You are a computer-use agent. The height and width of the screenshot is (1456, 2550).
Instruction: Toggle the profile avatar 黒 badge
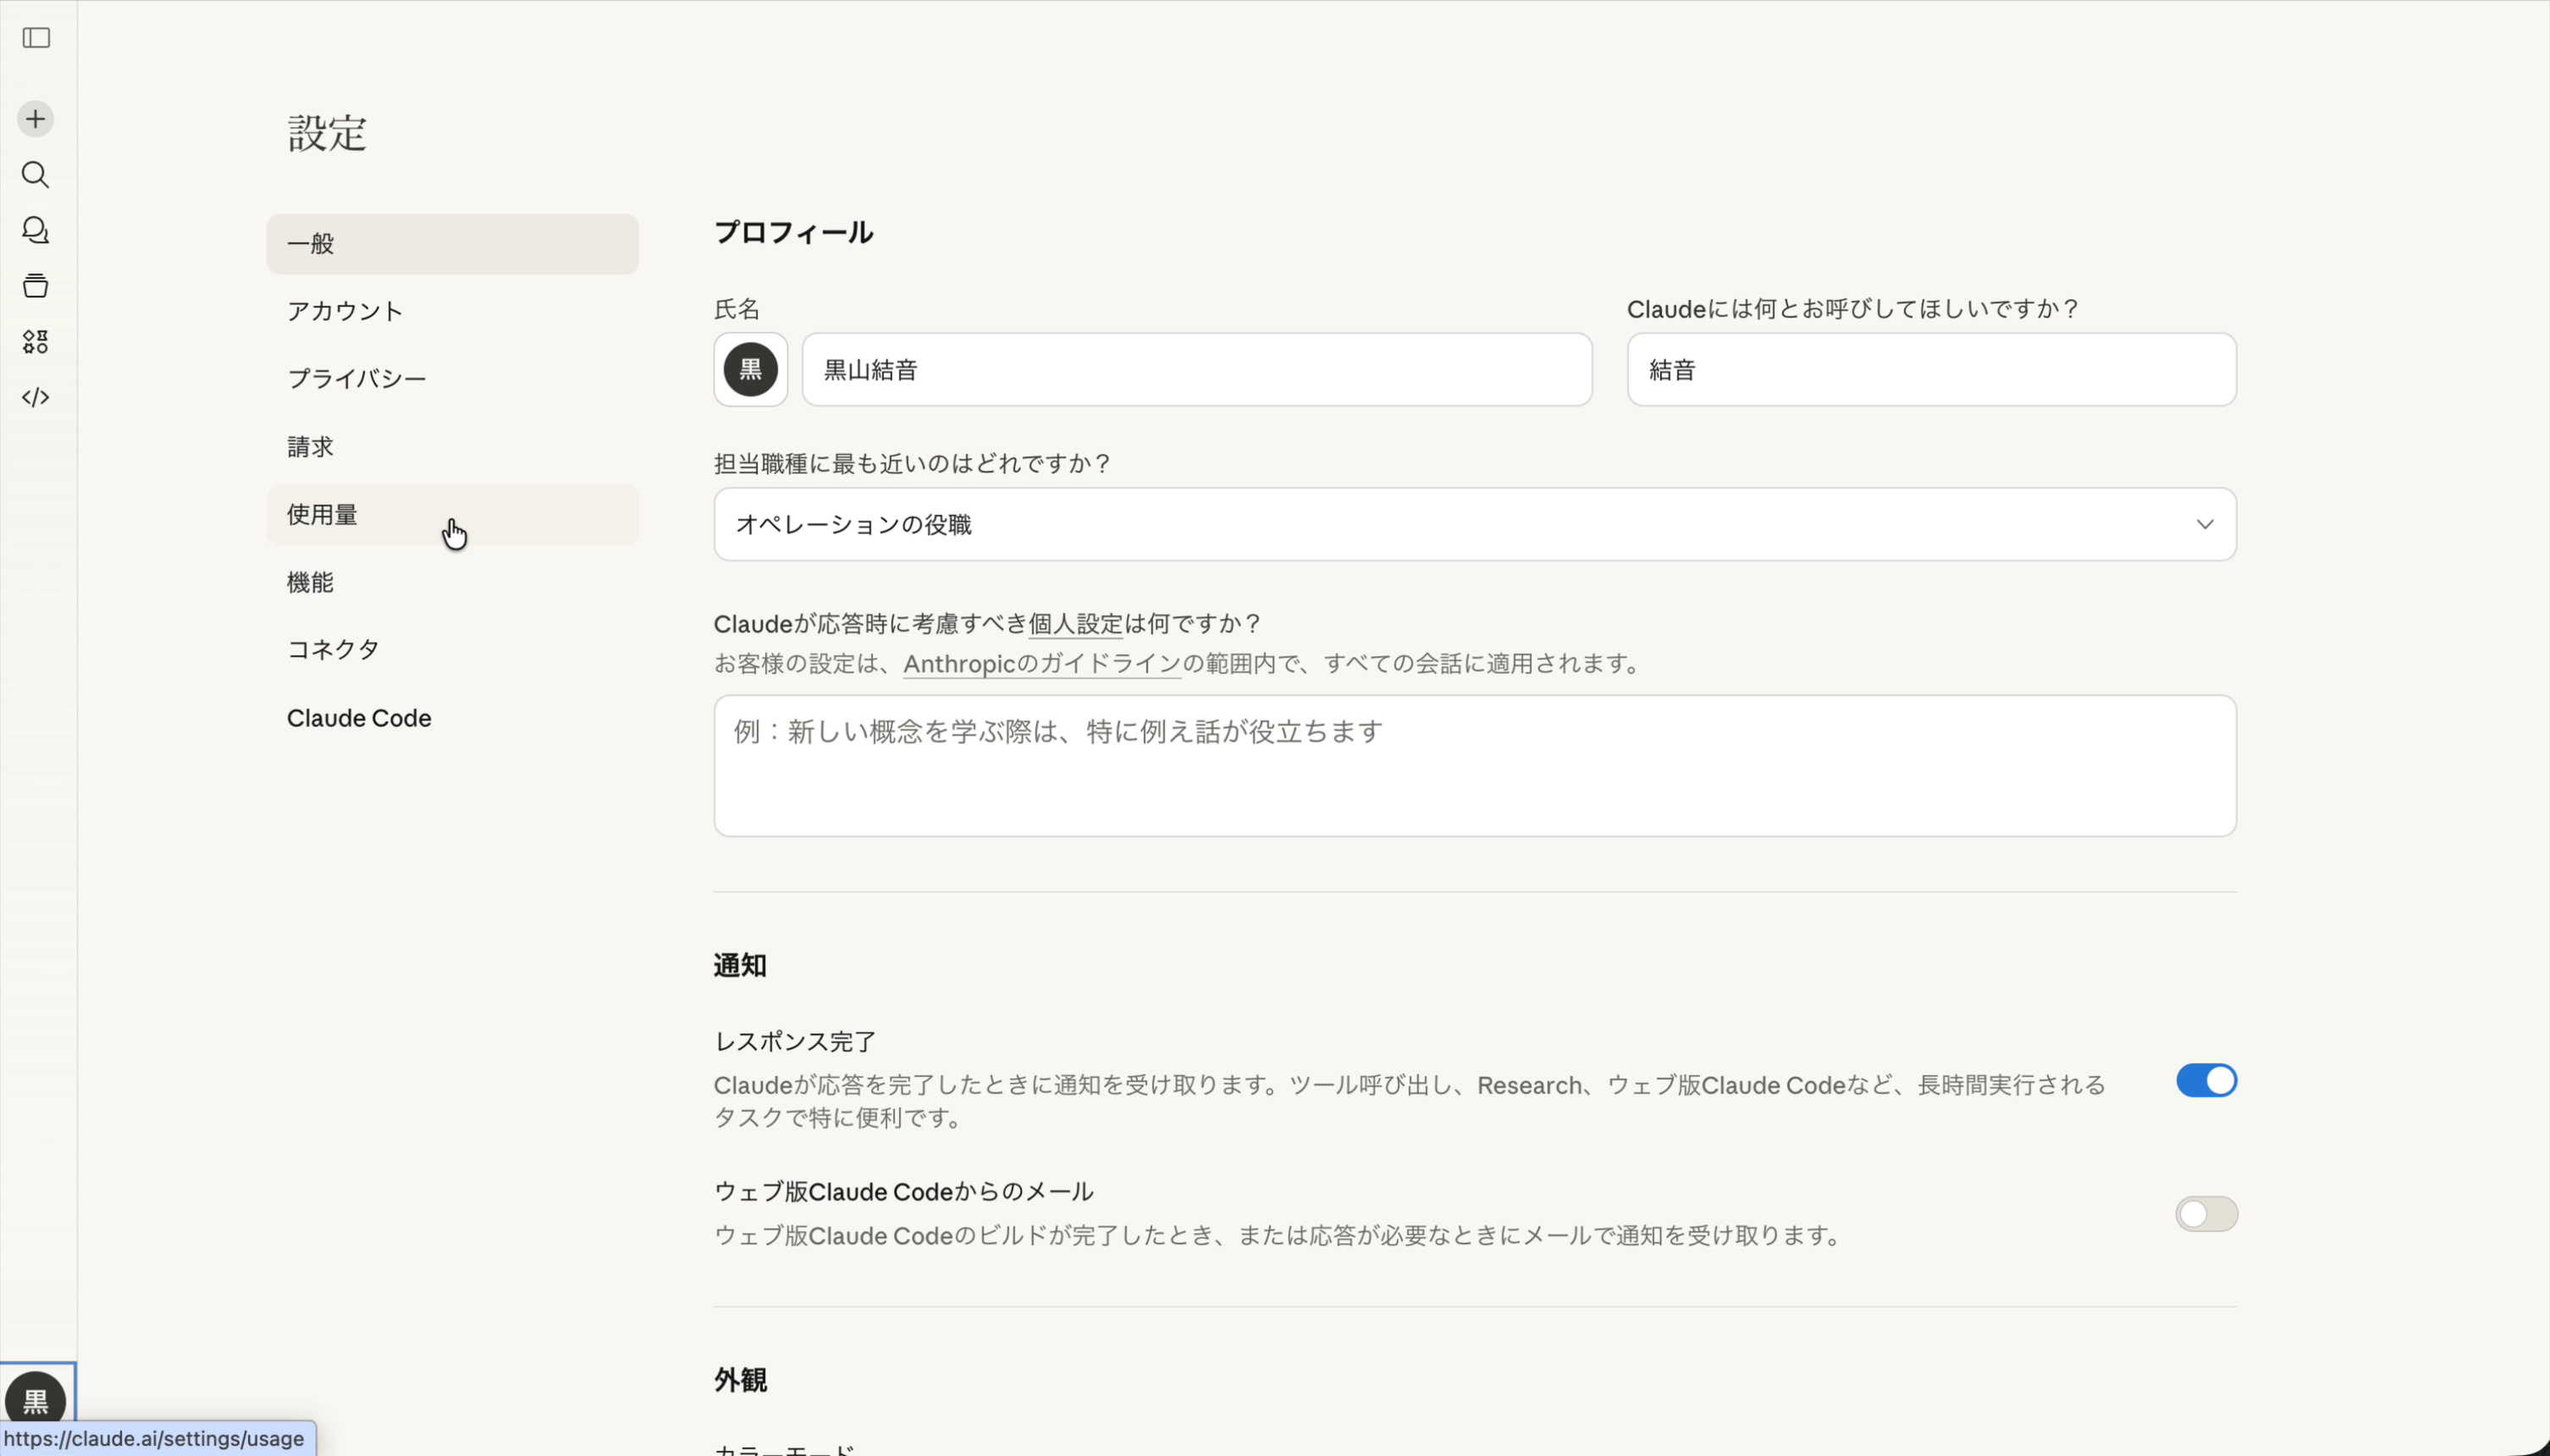750,369
